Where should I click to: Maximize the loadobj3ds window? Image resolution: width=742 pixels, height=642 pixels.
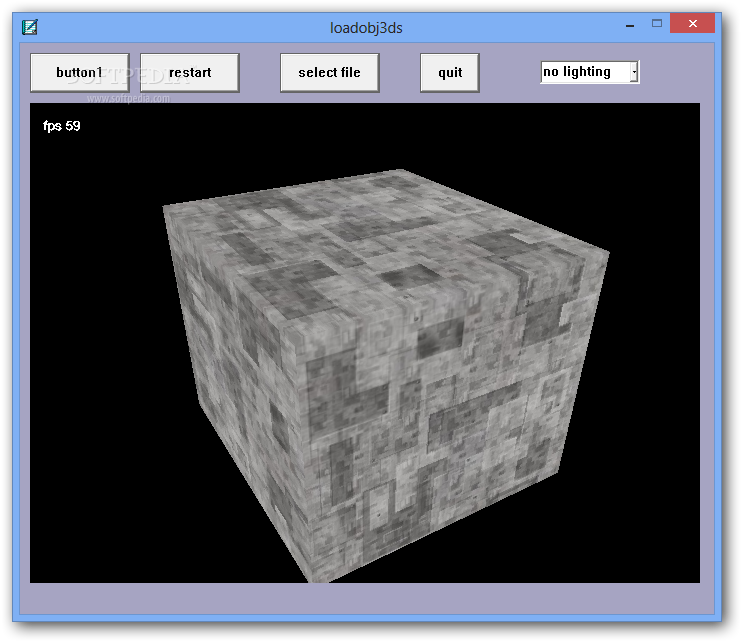coord(656,24)
